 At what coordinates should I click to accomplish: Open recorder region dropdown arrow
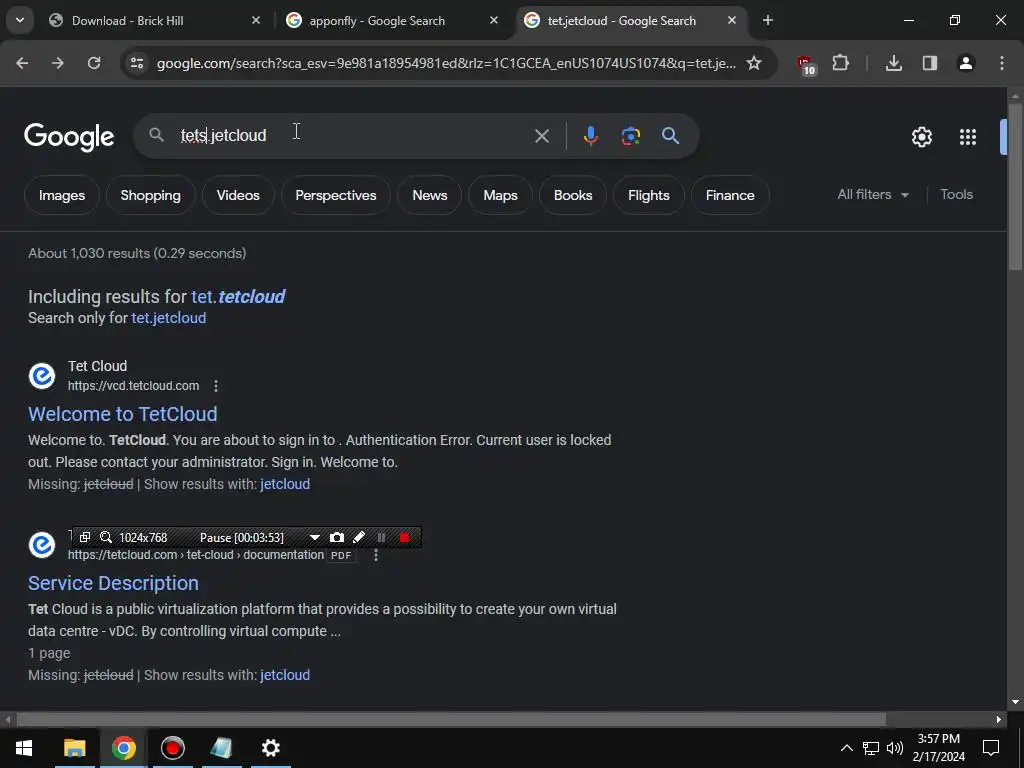(x=315, y=537)
